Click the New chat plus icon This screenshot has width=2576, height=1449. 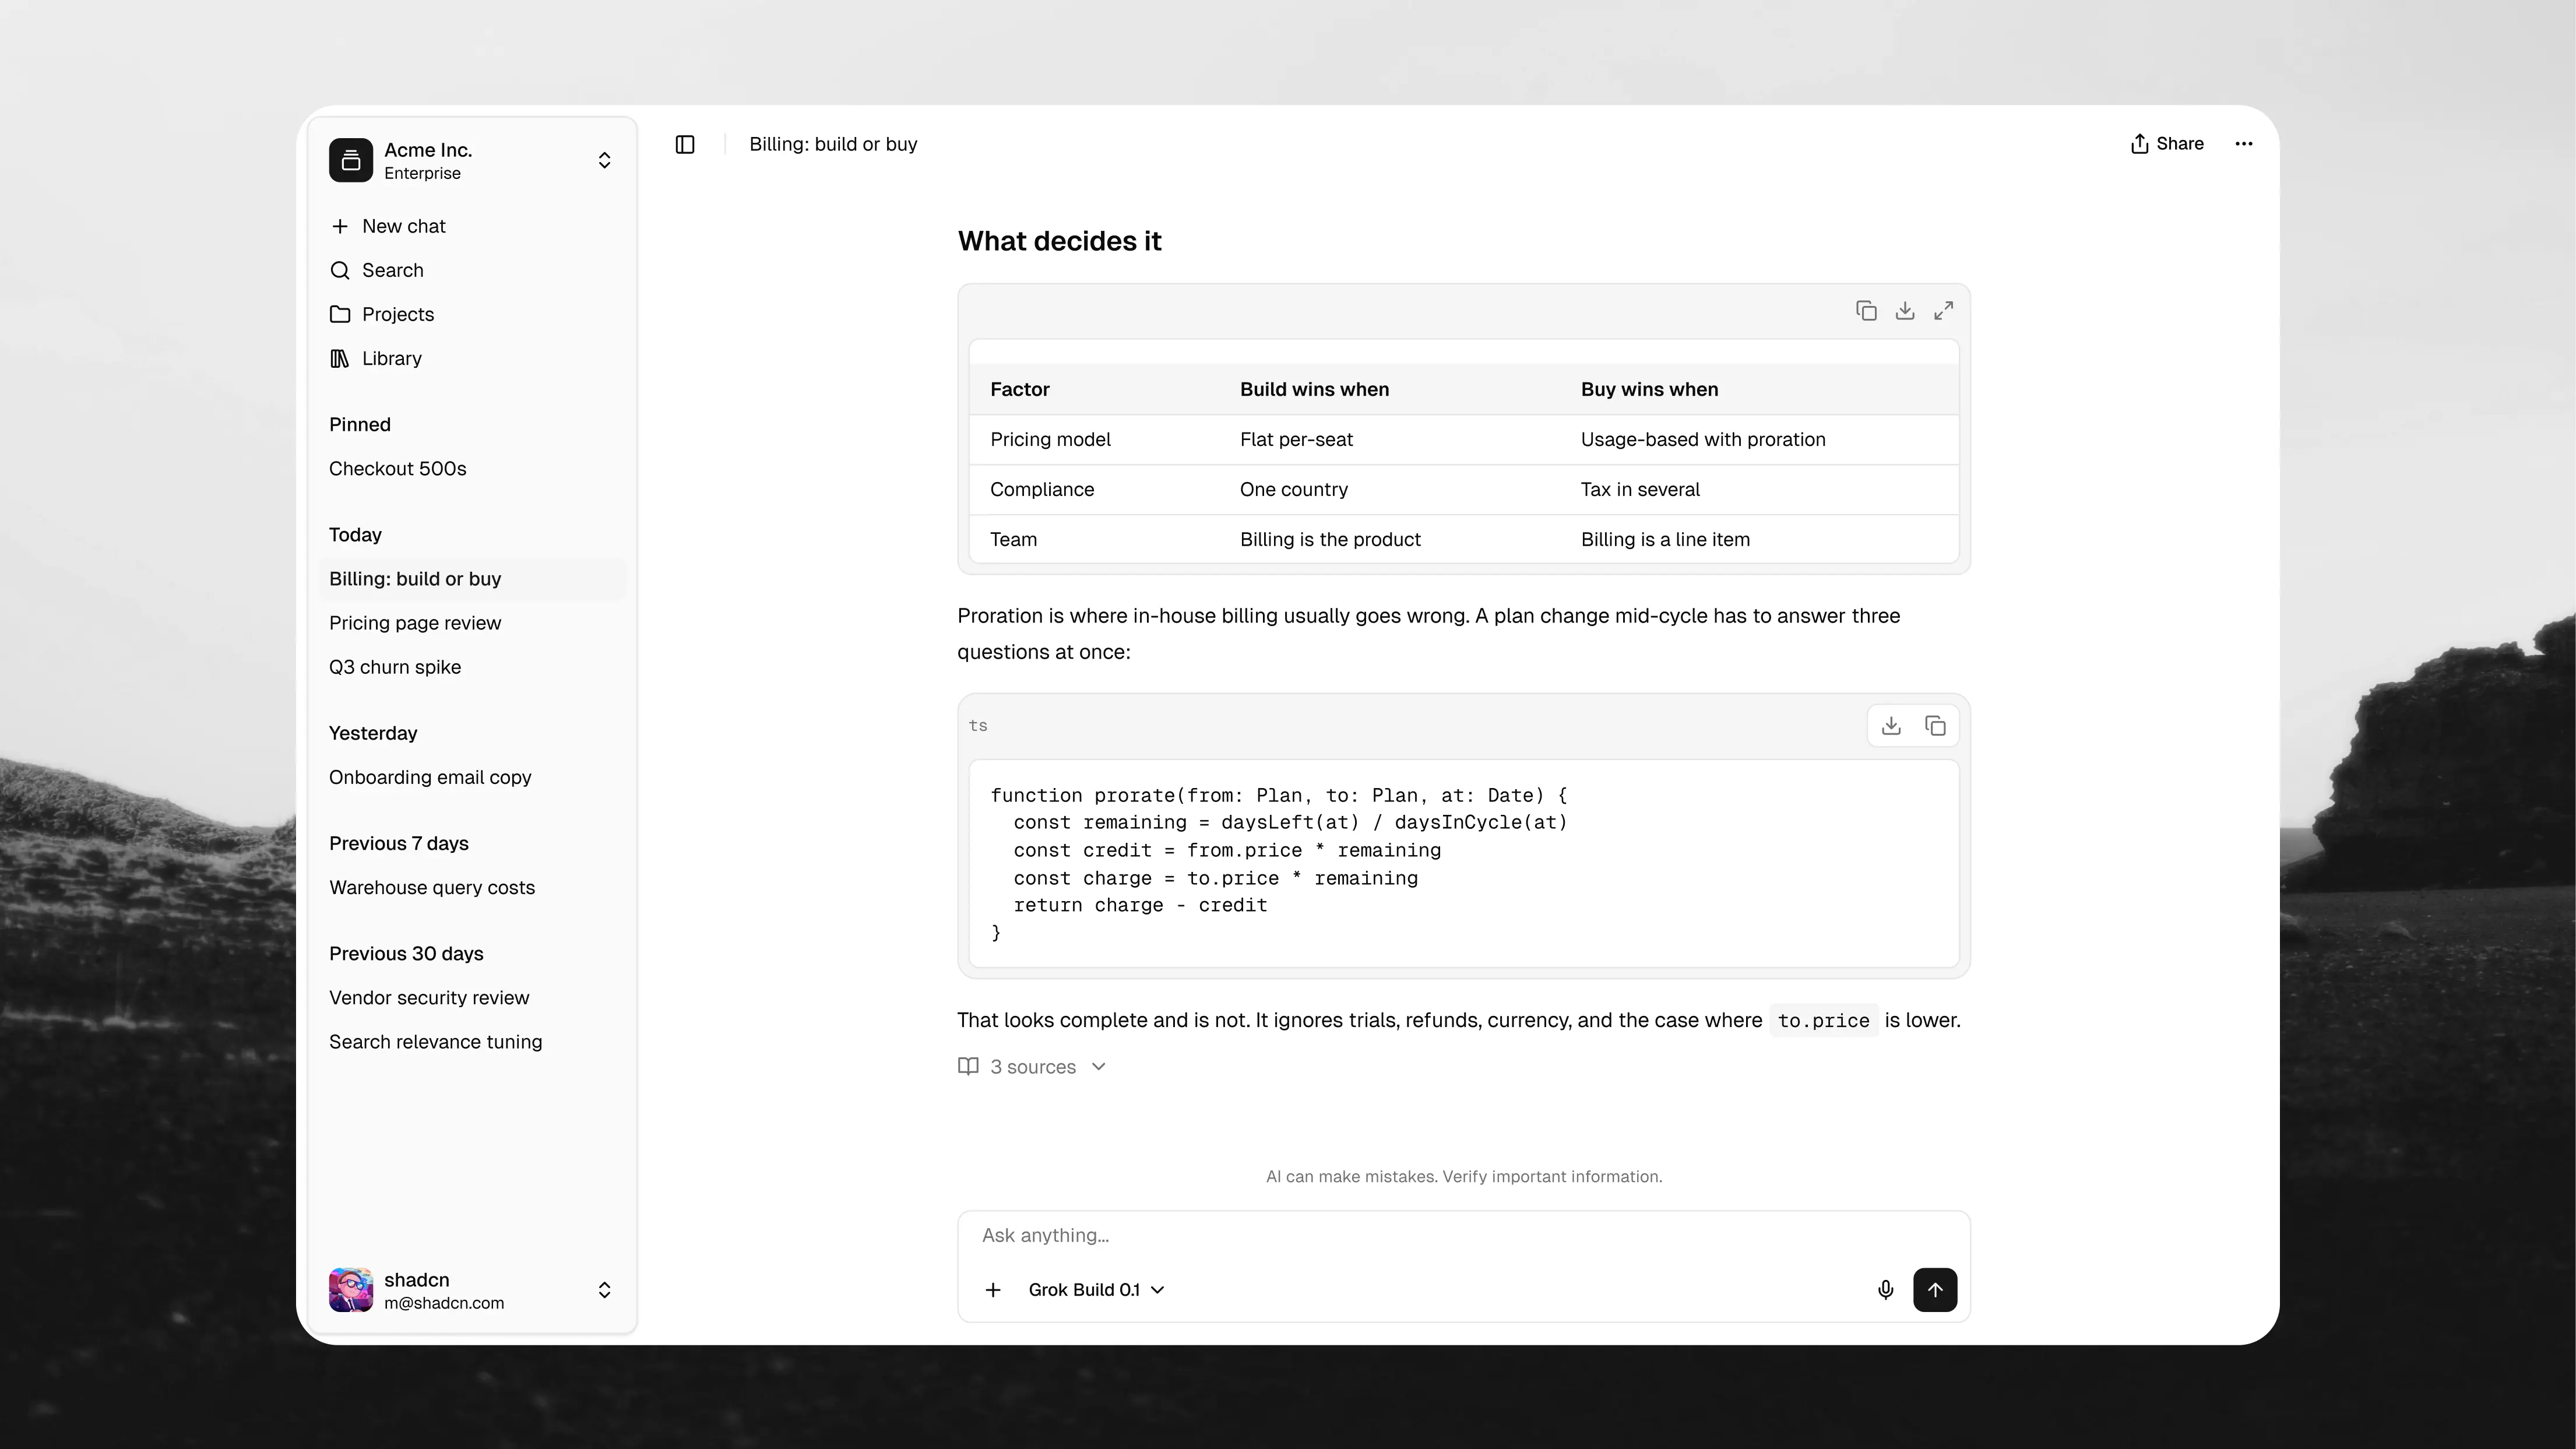coord(340,226)
